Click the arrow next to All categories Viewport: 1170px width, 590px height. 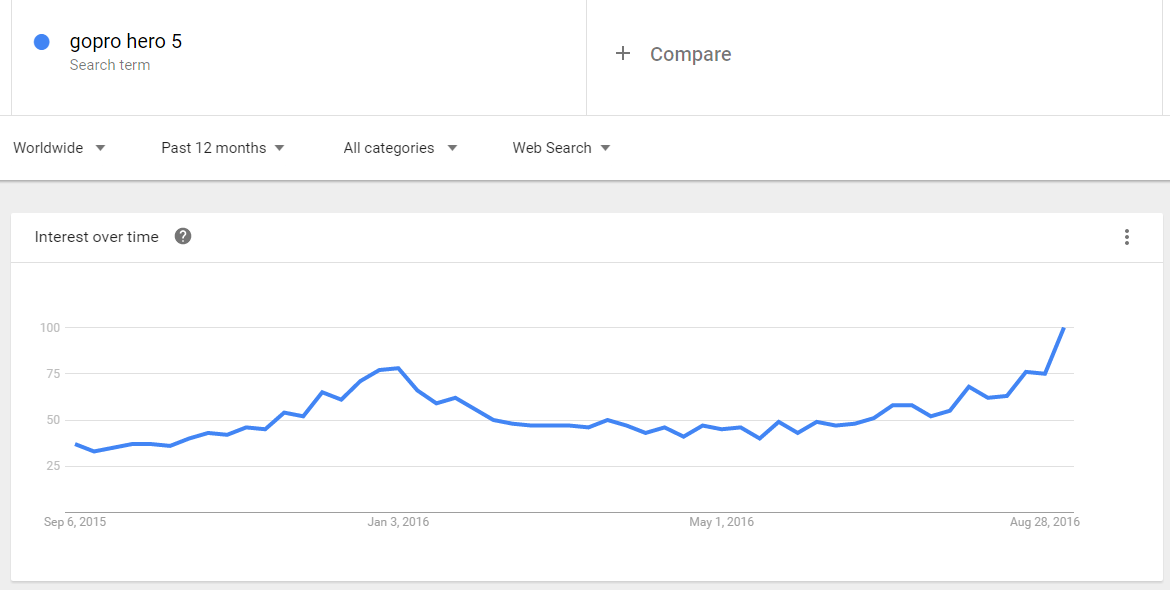tap(452, 148)
